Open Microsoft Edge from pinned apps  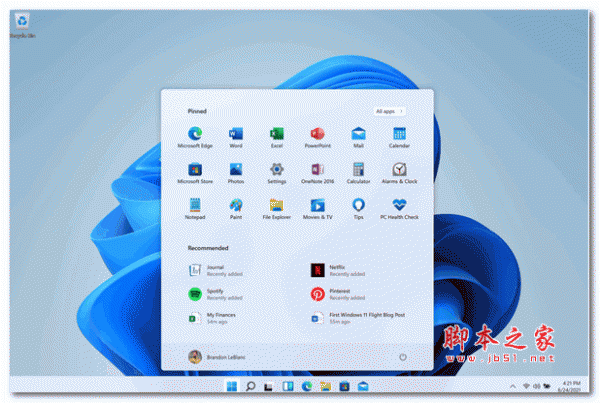195,135
